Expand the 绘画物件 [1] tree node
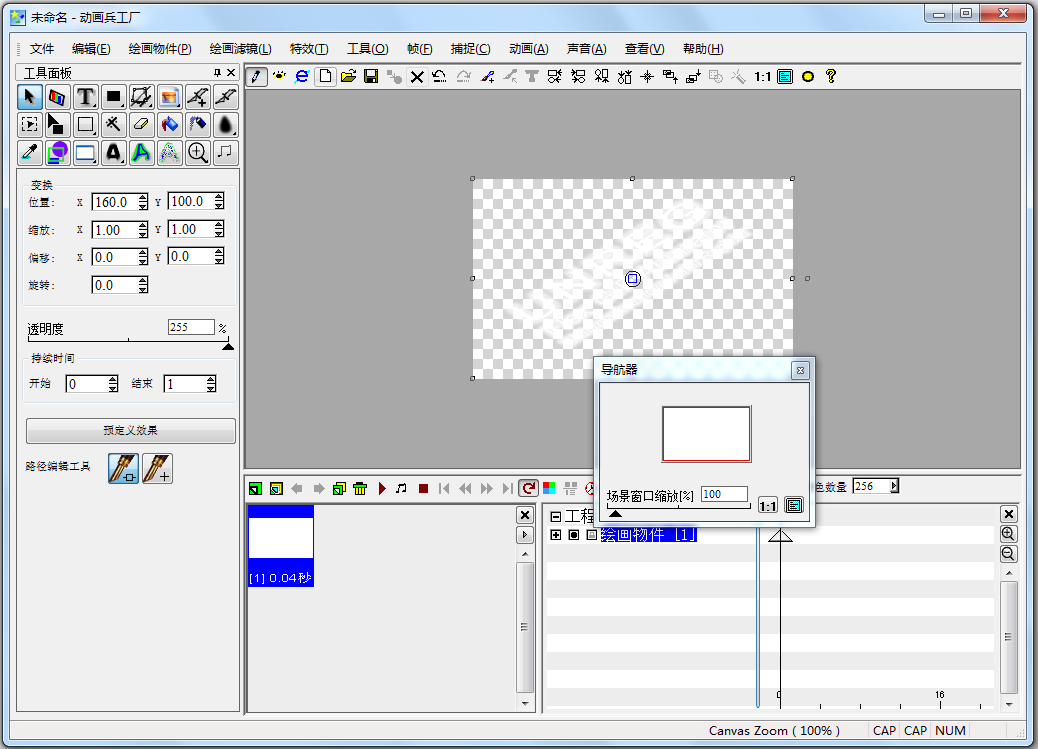The image size is (1038, 749). coord(556,535)
